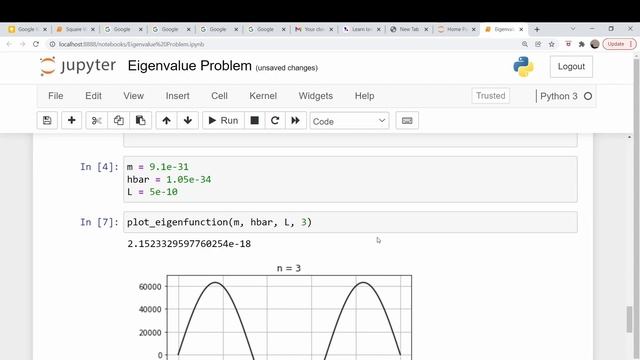This screenshot has width=640, height=360.
Task: Switch to the Gmail tab
Action: coord(314,29)
